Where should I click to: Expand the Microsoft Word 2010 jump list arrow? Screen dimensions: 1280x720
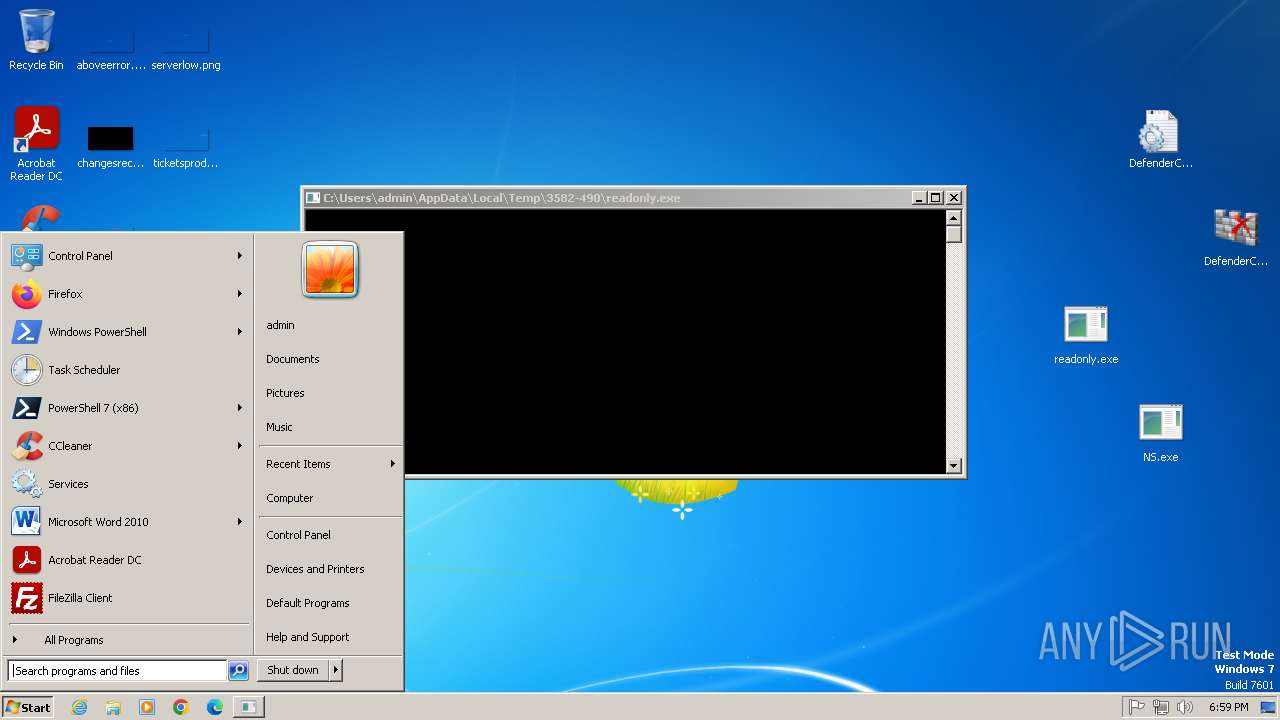click(x=240, y=522)
